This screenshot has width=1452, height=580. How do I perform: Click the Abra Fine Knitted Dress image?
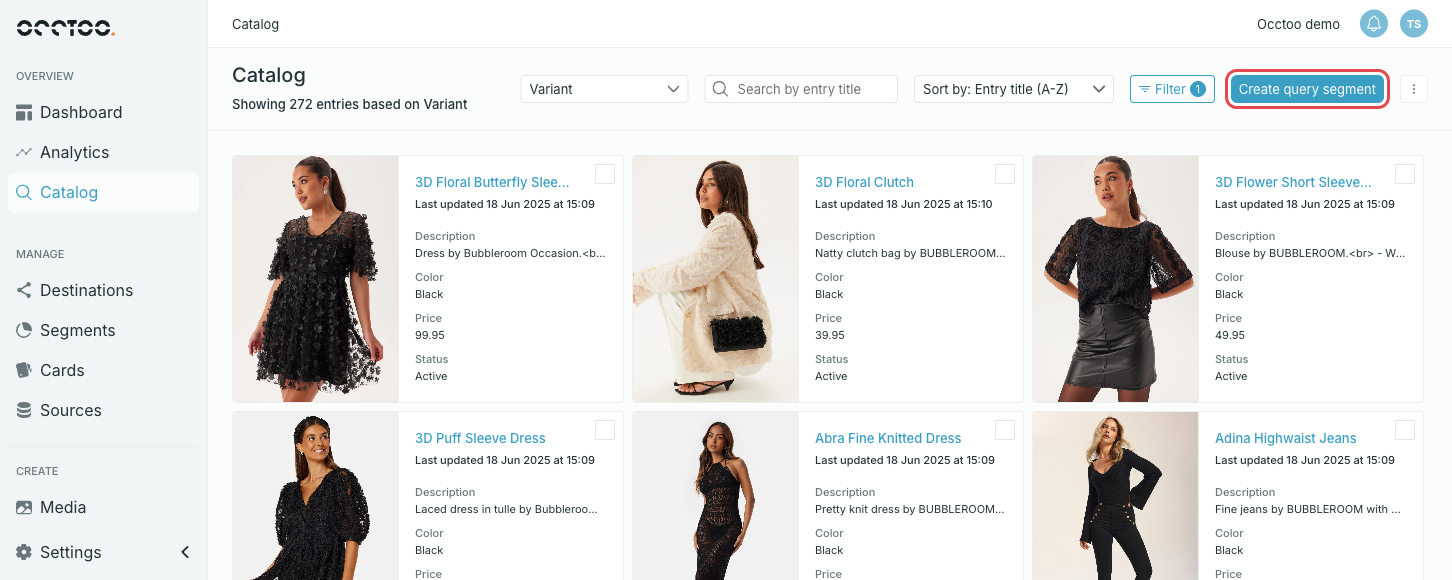click(716, 496)
